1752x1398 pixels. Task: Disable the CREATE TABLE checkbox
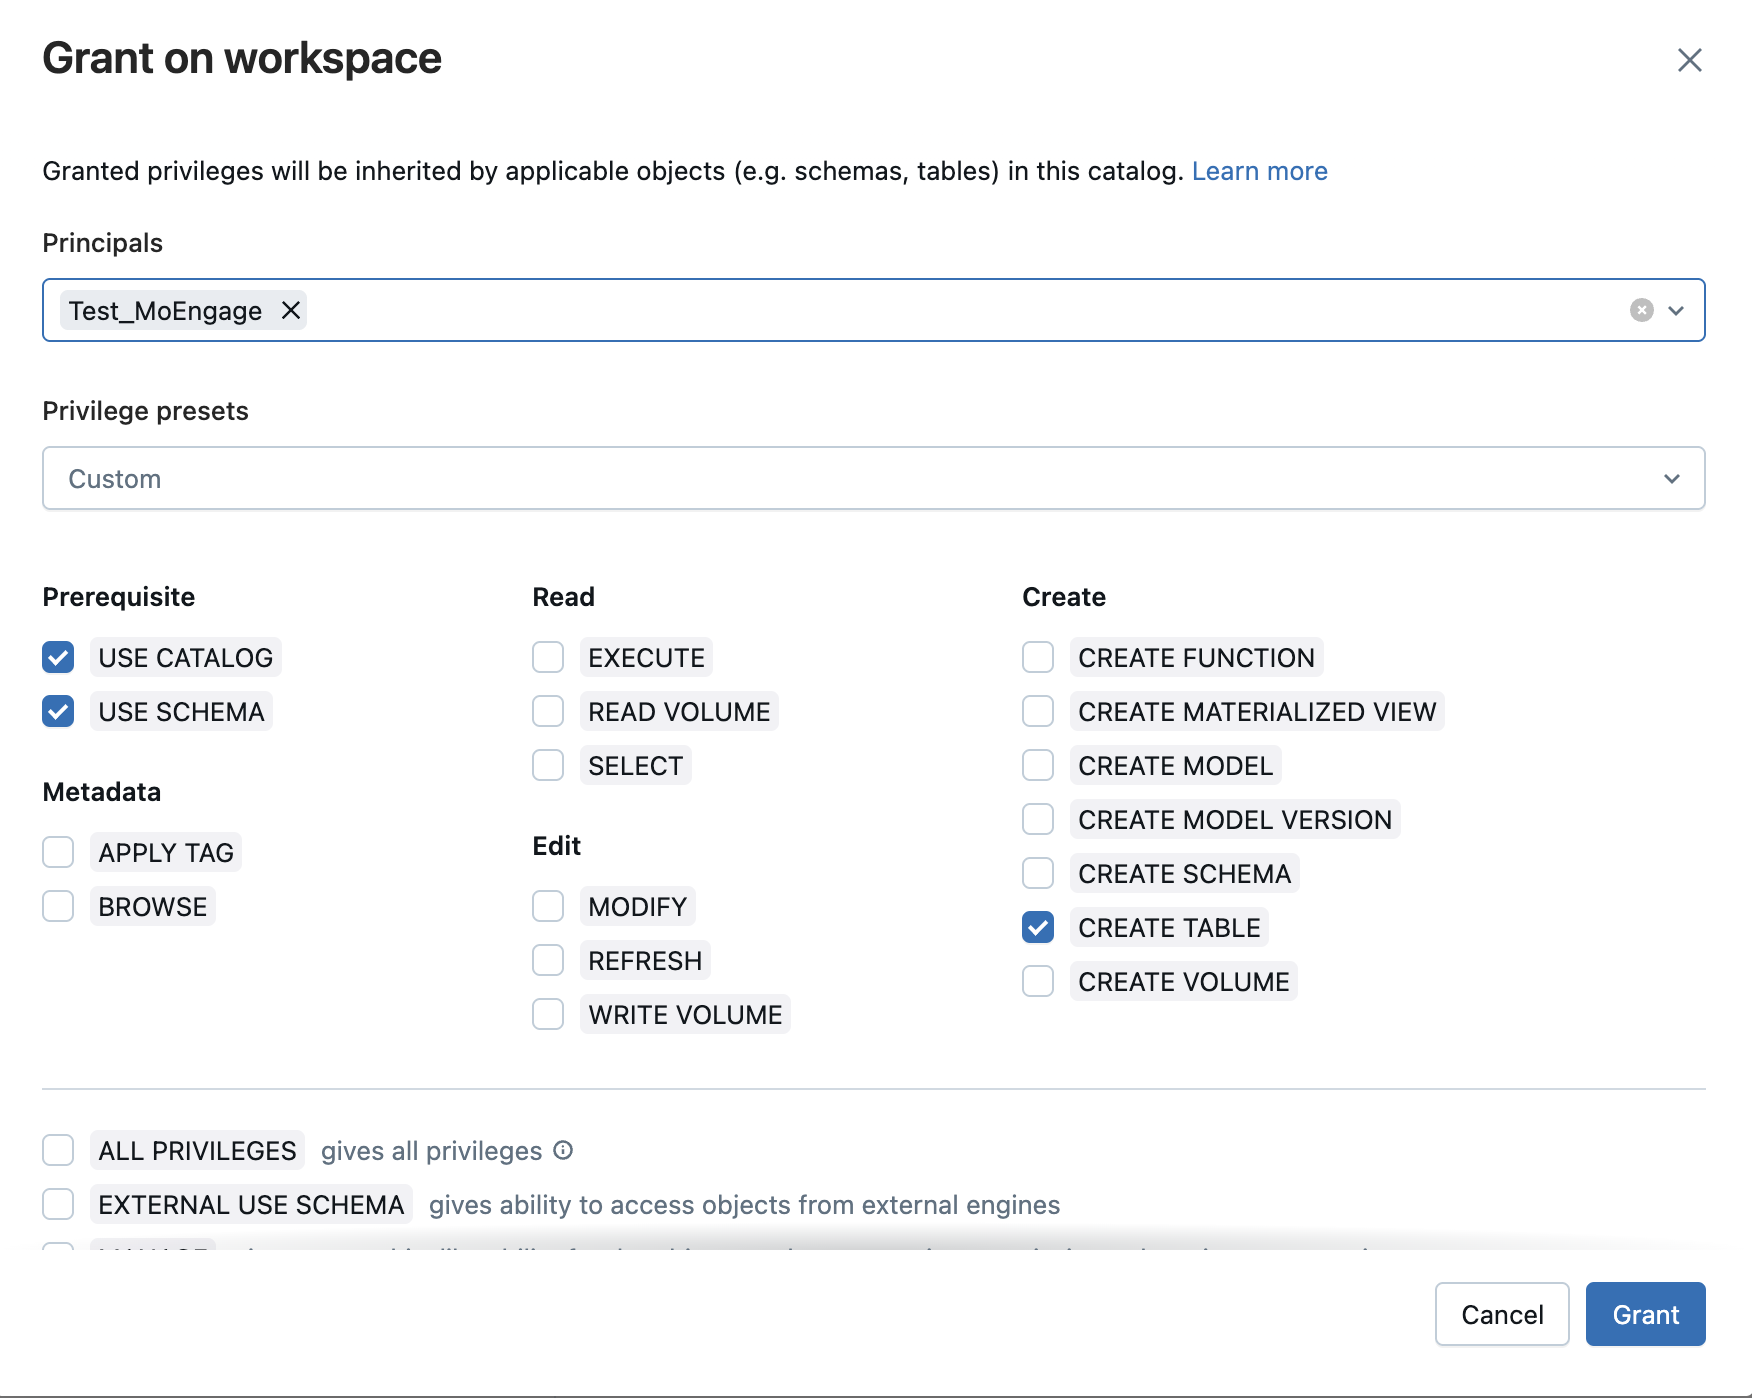(x=1038, y=927)
